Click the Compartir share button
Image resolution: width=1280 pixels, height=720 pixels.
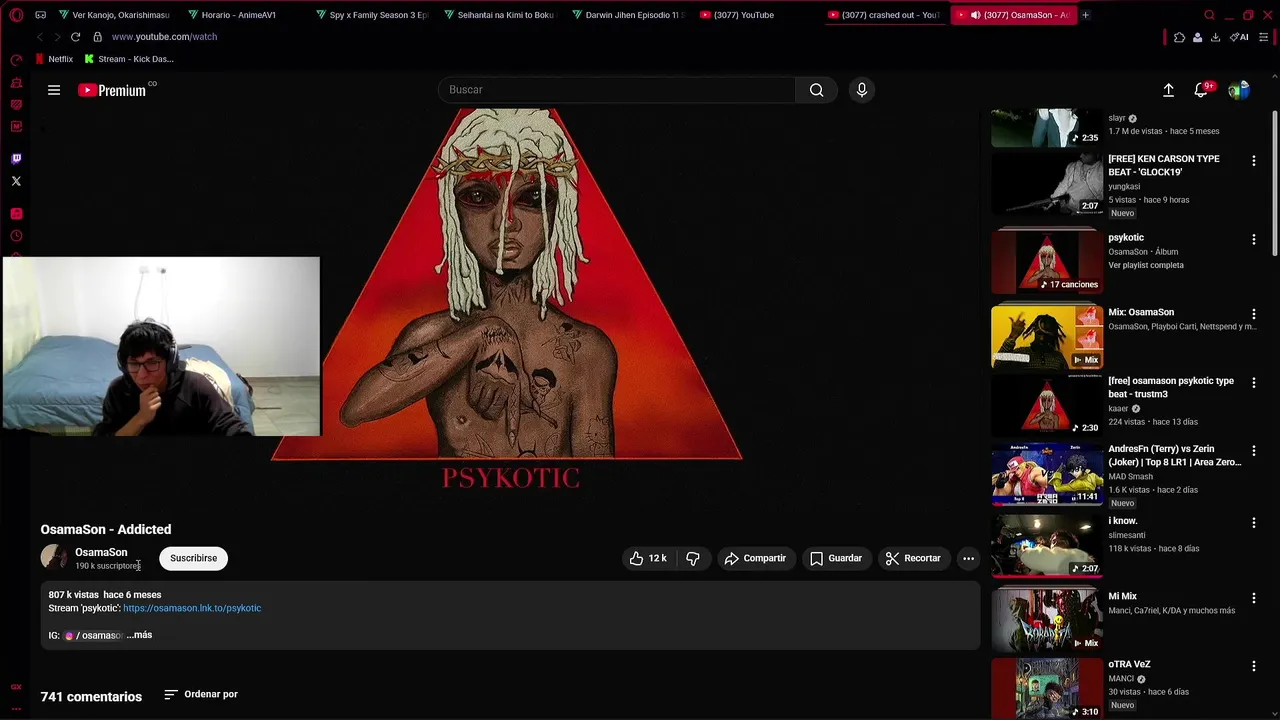point(755,558)
